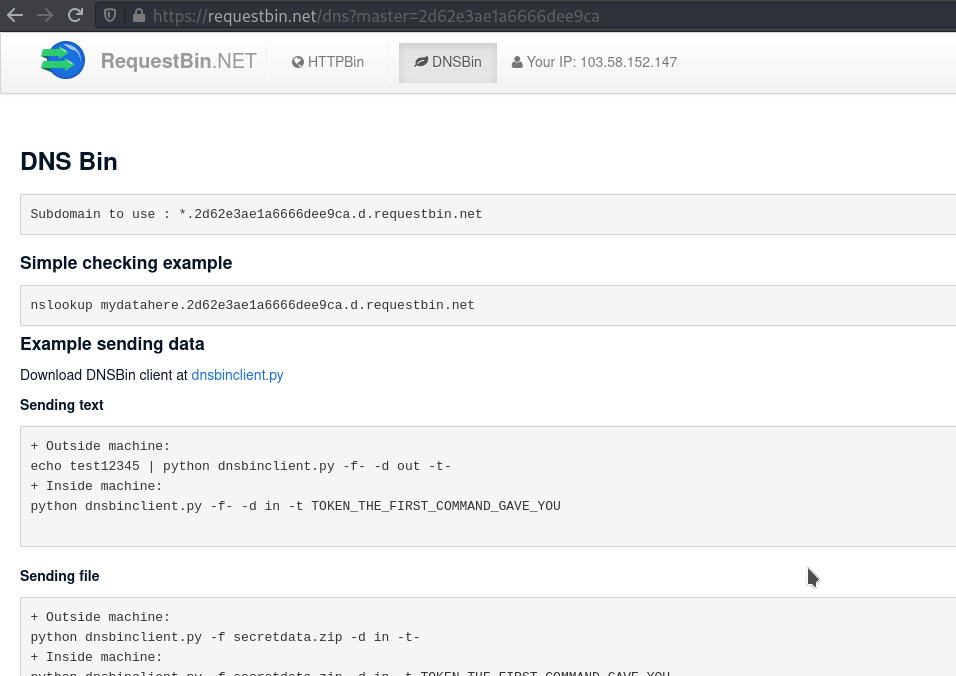
Task: Open the RequestBin.NET home link
Action: tap(179, 61)
